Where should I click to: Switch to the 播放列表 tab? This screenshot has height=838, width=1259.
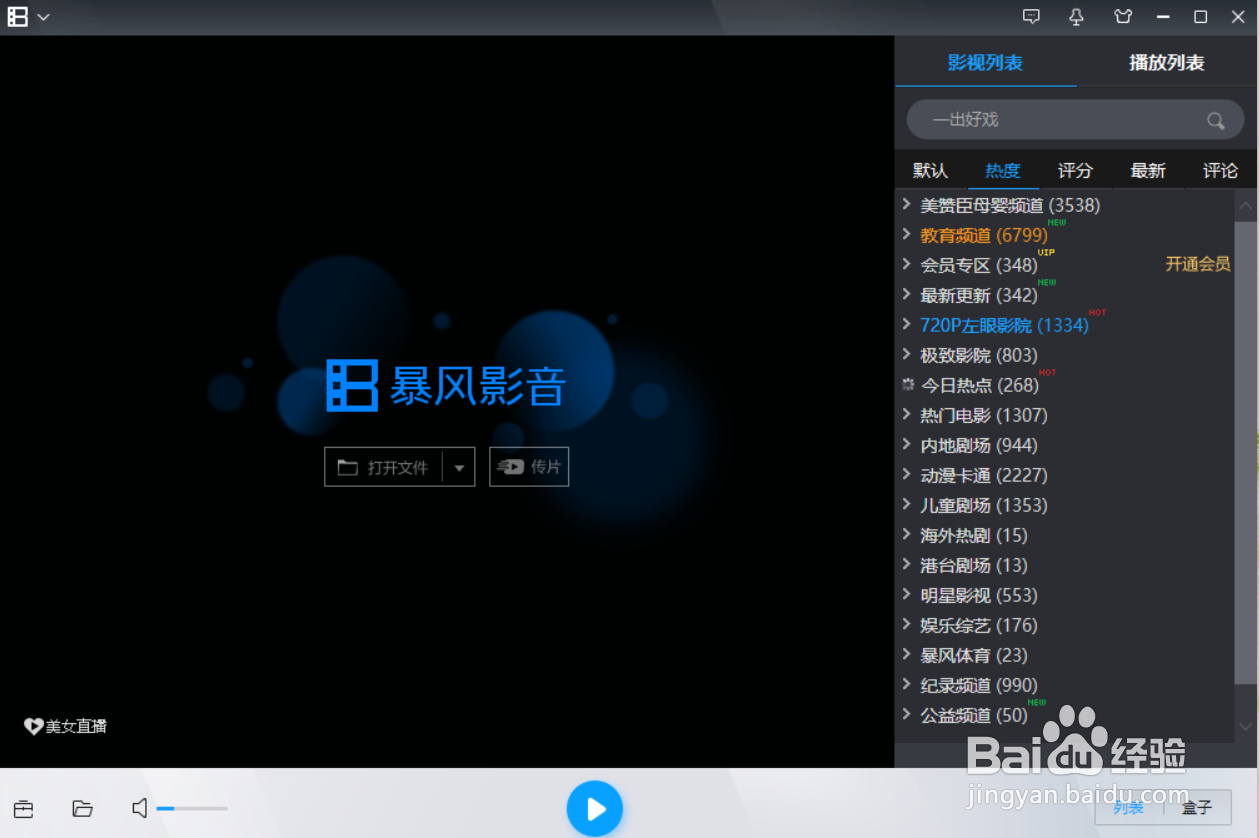pyautogui.click(x=1166, y=63)
